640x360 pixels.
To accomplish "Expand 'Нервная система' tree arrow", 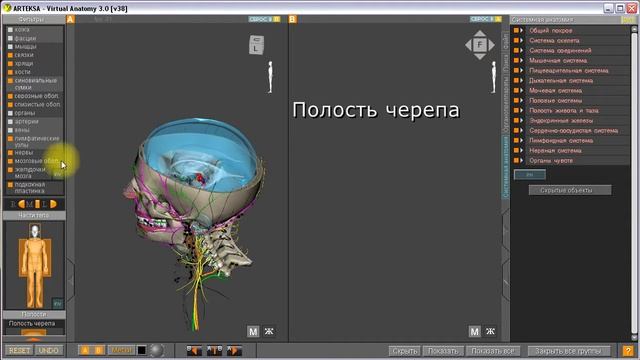I will [x=522, y=151].
